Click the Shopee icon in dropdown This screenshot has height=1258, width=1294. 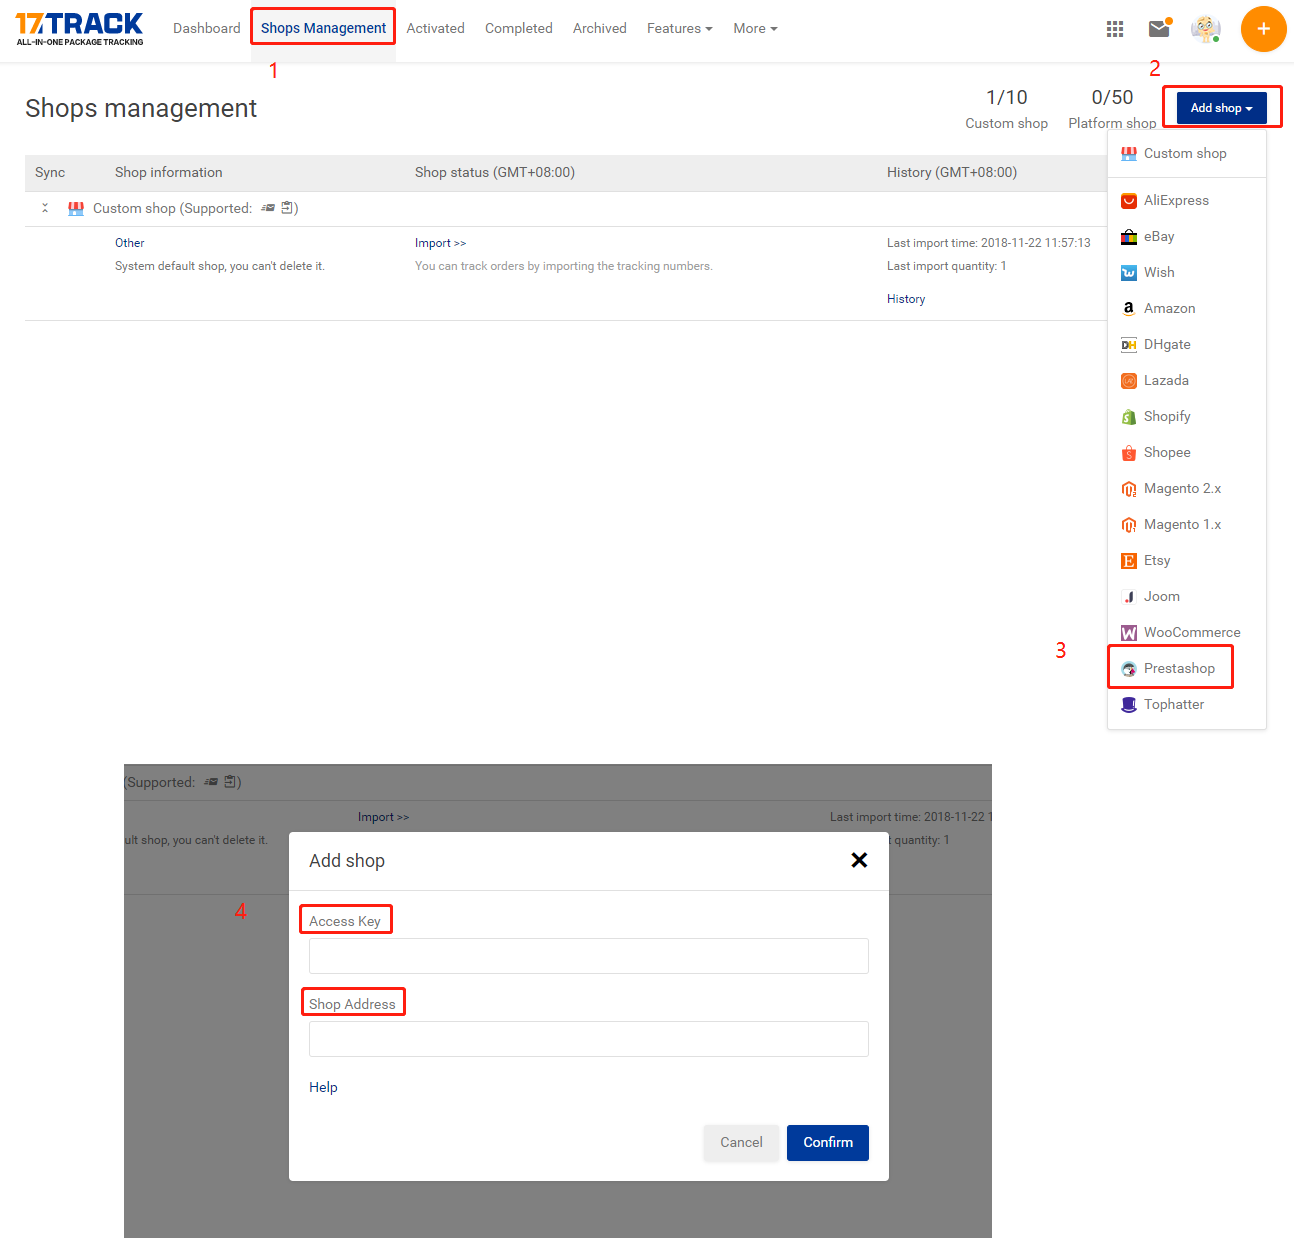tap(1129, 453)
